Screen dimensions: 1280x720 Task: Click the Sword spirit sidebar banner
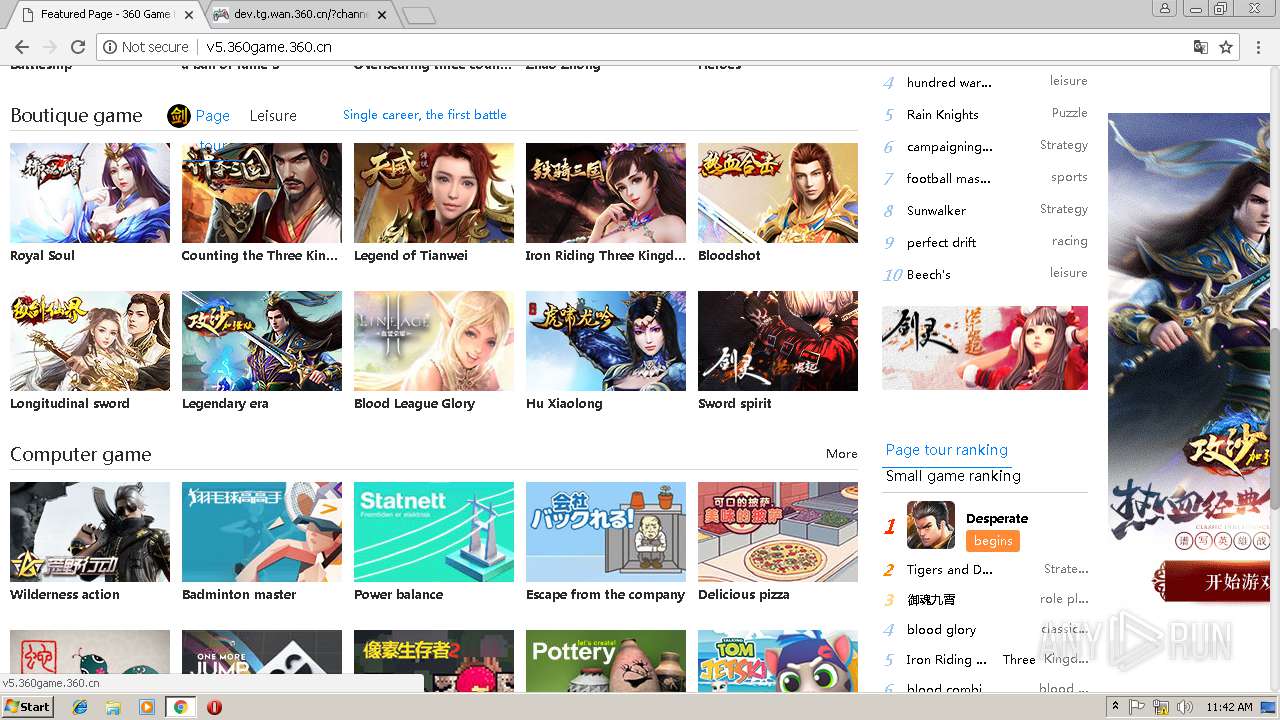pos(985,348)
